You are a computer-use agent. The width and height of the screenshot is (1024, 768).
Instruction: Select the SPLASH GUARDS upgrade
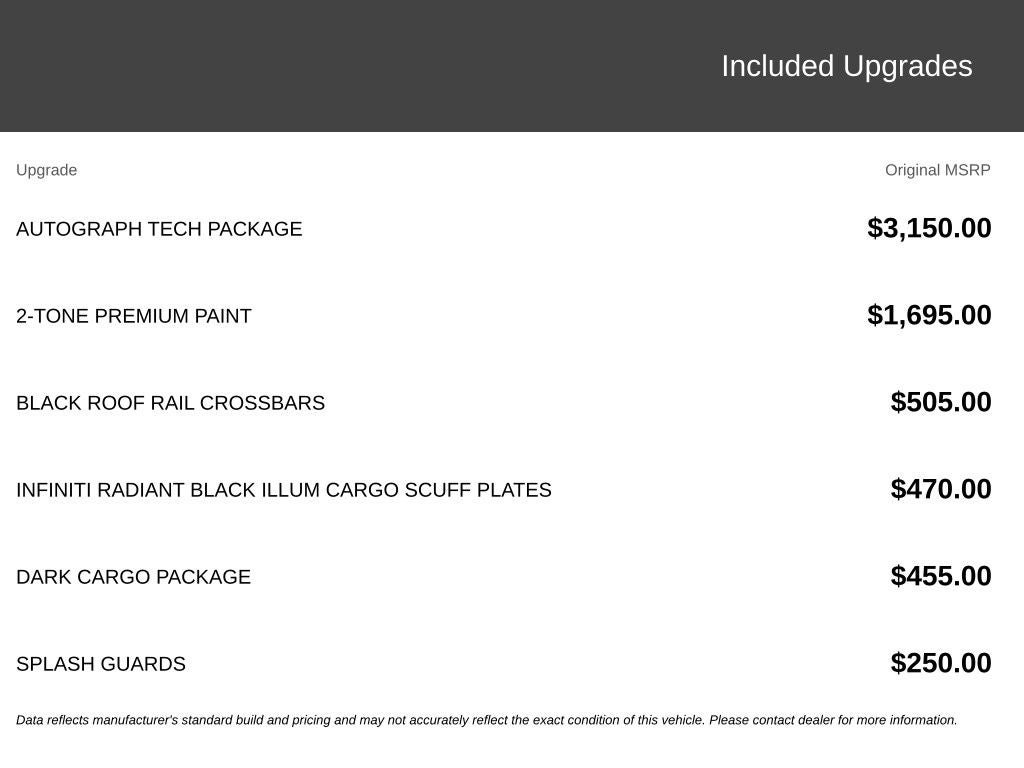(x=101, y=664)
